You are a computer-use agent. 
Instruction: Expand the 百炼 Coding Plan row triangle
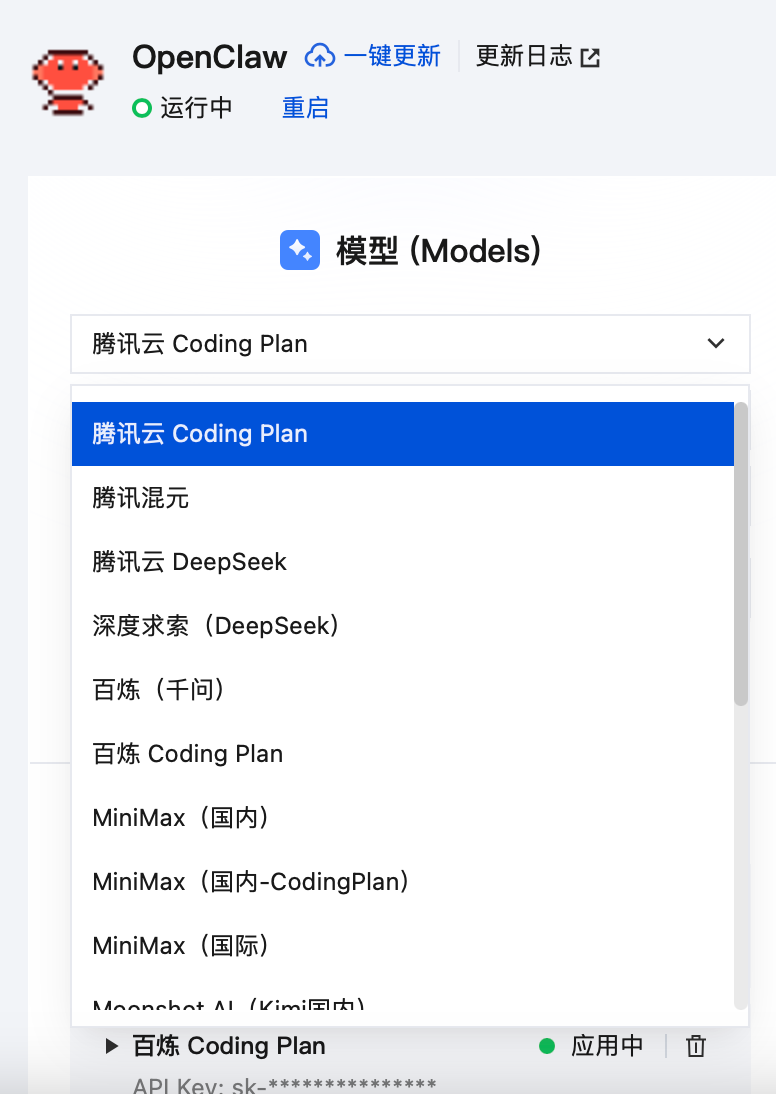[x=112, y=1046]
